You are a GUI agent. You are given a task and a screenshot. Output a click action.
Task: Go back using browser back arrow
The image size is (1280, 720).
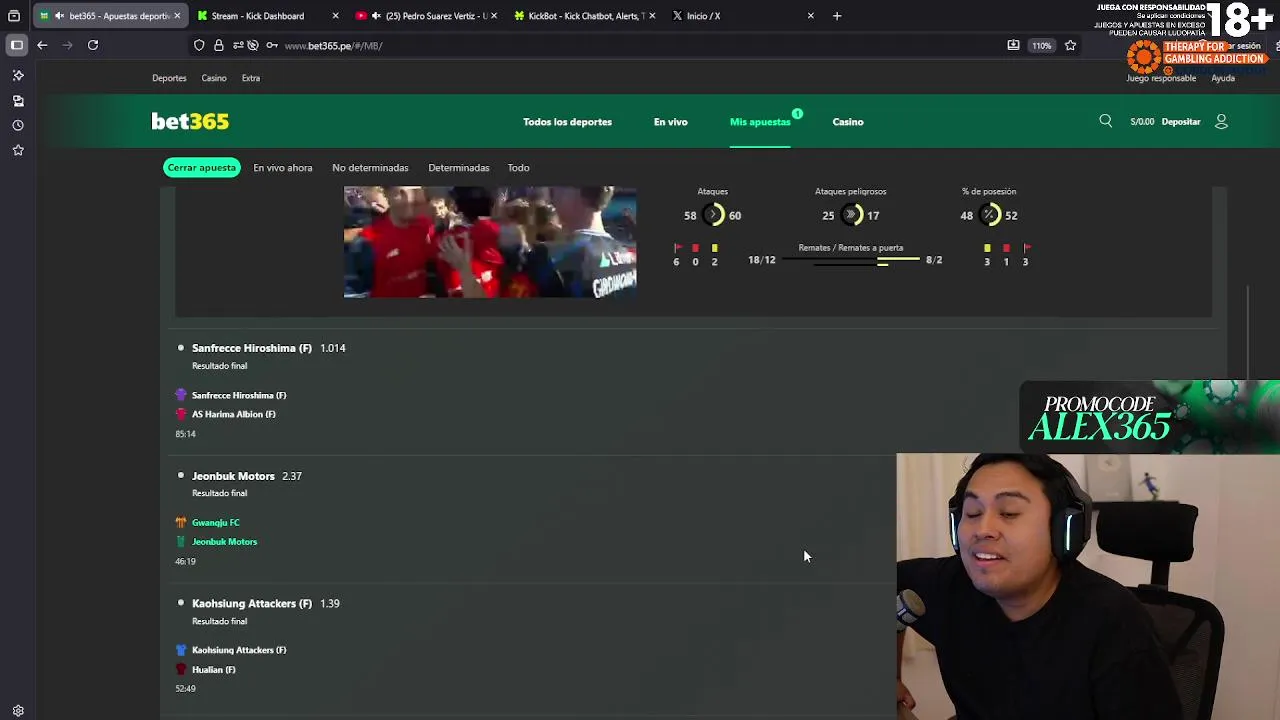pos(42,45)
